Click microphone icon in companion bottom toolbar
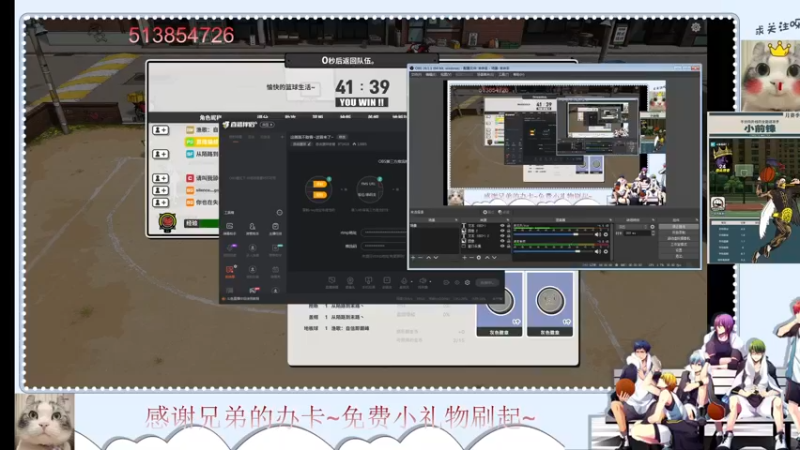This screenshot has width=800, height=450. tap(404, 283)
